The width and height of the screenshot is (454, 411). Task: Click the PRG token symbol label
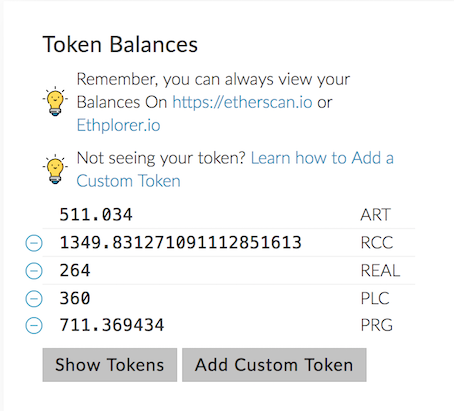click(377, 325)
